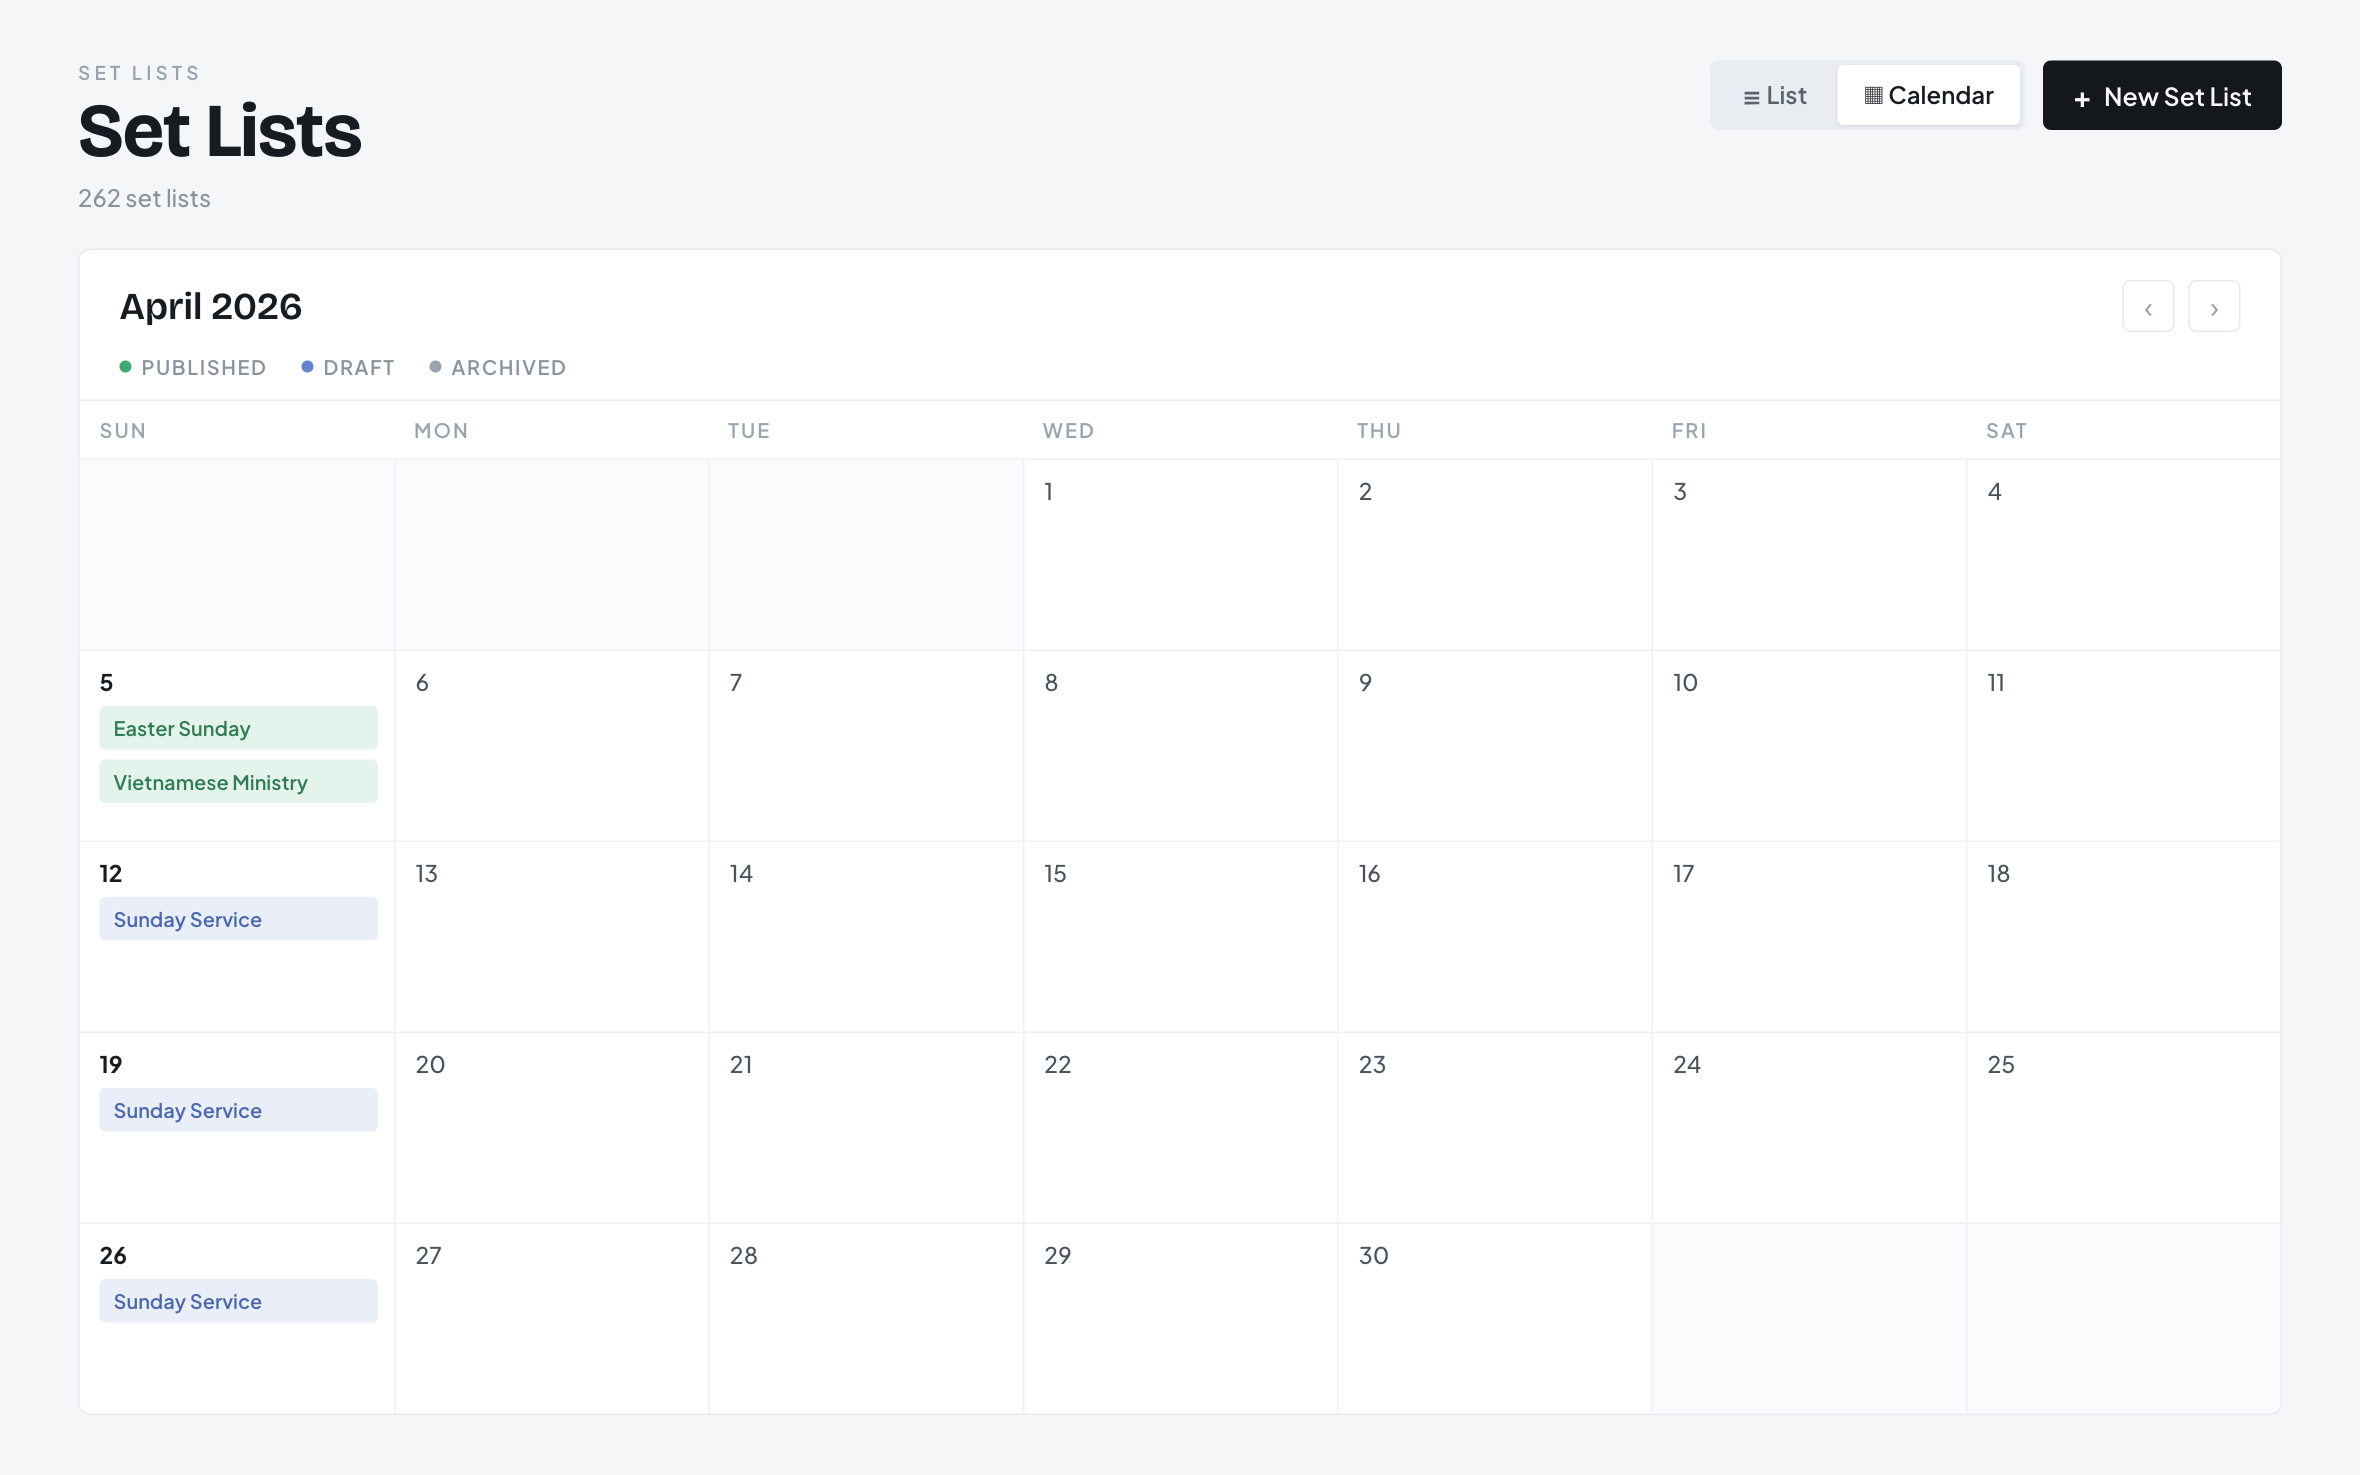Viewport: 2360px width, 1475px height.
Task: Click the ARCHIVED legend label
Action: 508,368
